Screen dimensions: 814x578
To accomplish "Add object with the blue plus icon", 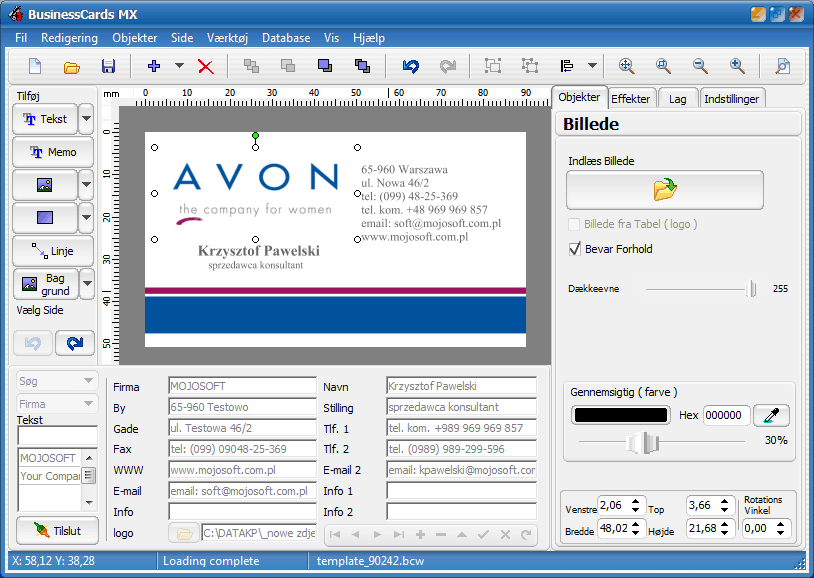I will pyautogui.click(x=154, y=66).
